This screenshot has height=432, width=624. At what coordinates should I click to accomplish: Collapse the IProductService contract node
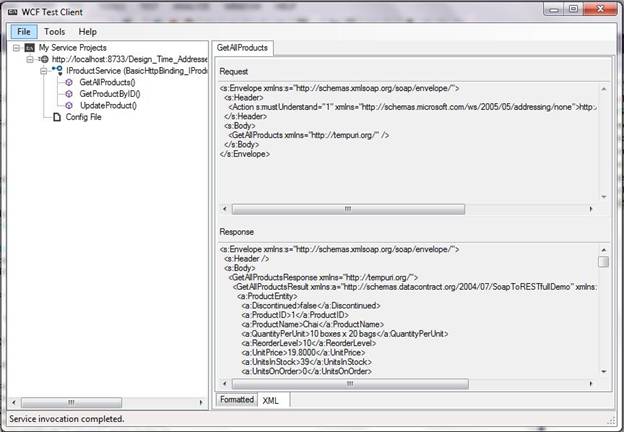[43, 71]
